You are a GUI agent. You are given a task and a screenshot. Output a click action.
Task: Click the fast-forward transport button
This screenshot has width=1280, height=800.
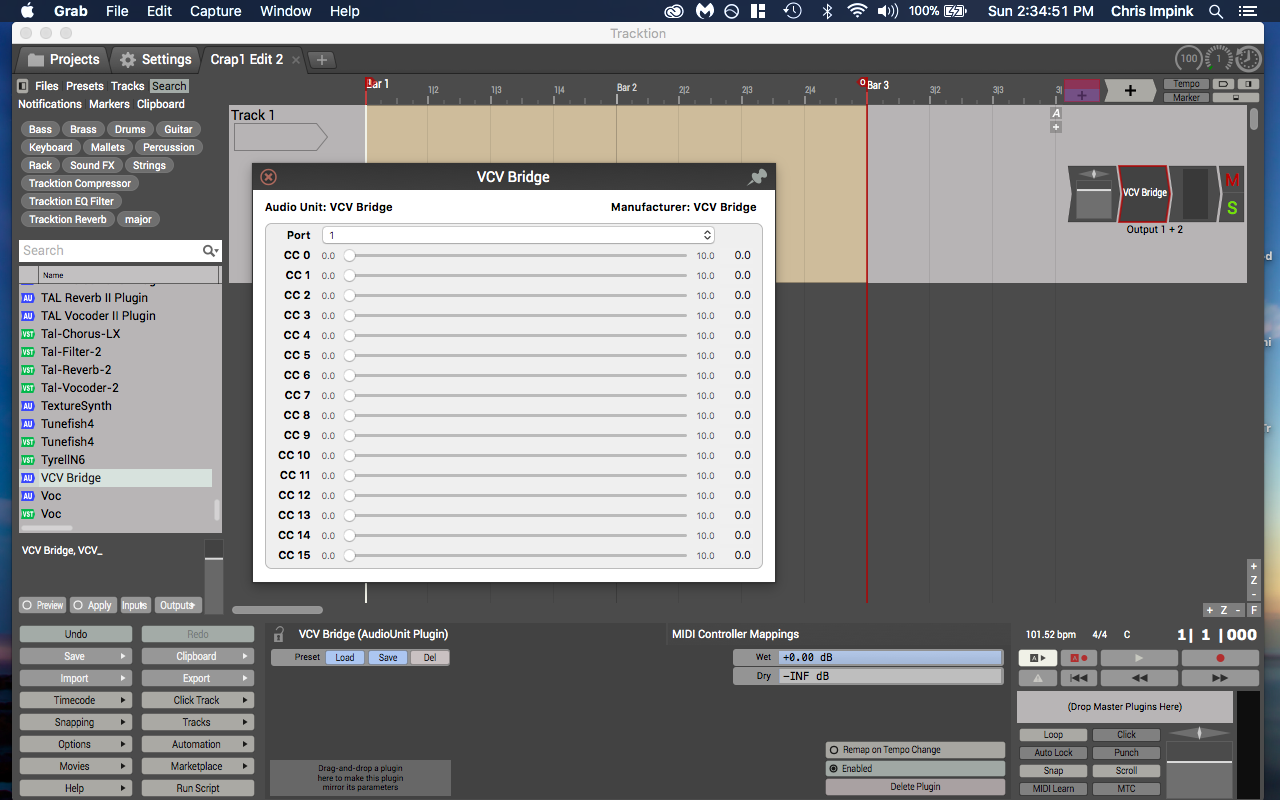point(1220,678)
